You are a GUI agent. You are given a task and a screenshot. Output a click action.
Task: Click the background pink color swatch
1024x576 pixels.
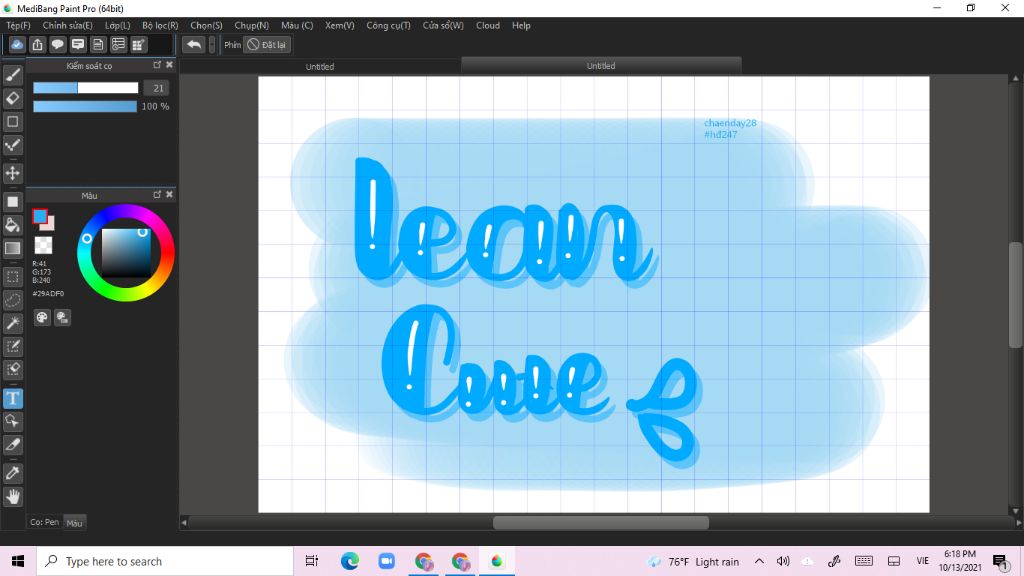point(50,225)
